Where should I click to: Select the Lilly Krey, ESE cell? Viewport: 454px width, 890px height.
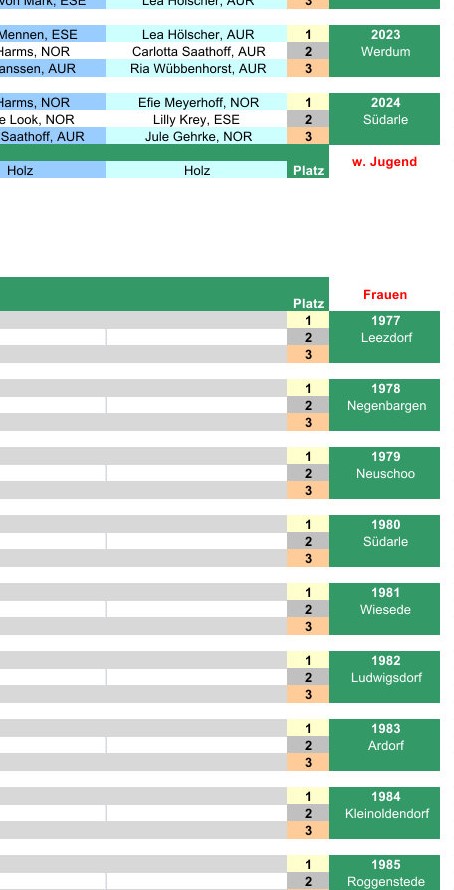coord(196,120)
